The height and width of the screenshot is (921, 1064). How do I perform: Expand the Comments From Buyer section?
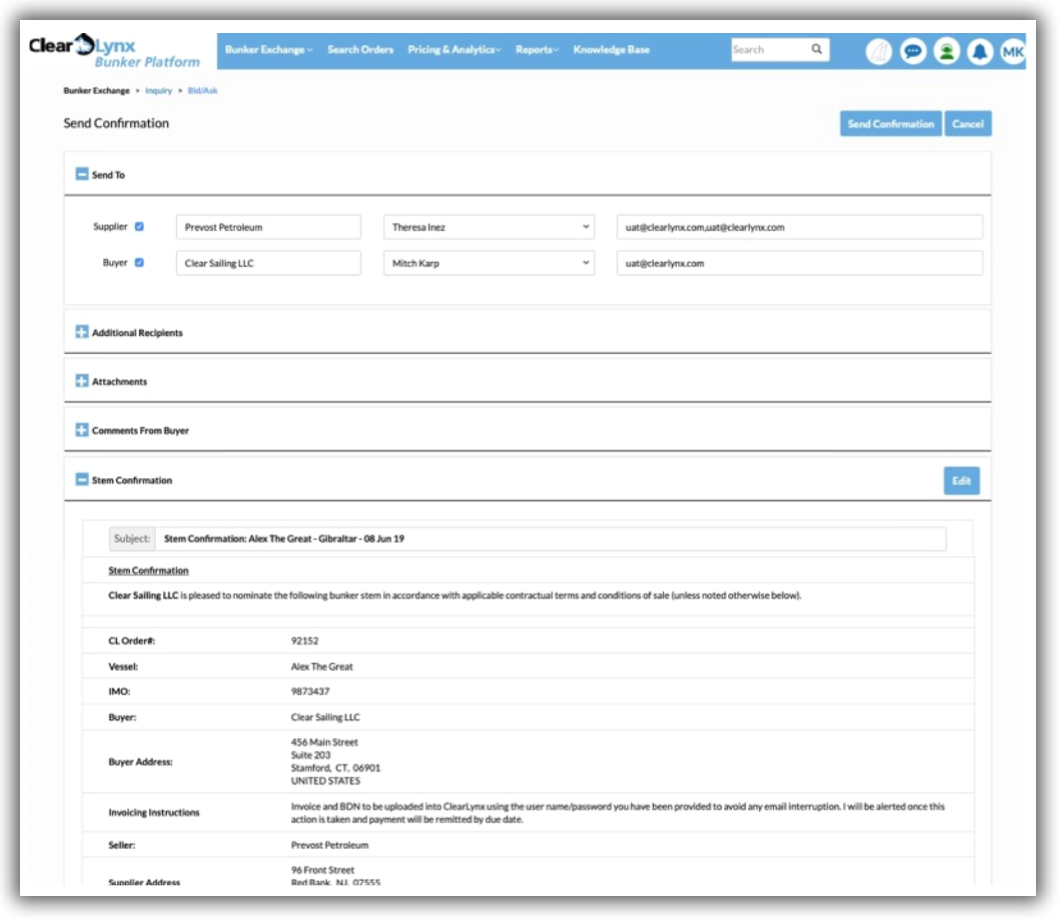click(x=82, y=430)
